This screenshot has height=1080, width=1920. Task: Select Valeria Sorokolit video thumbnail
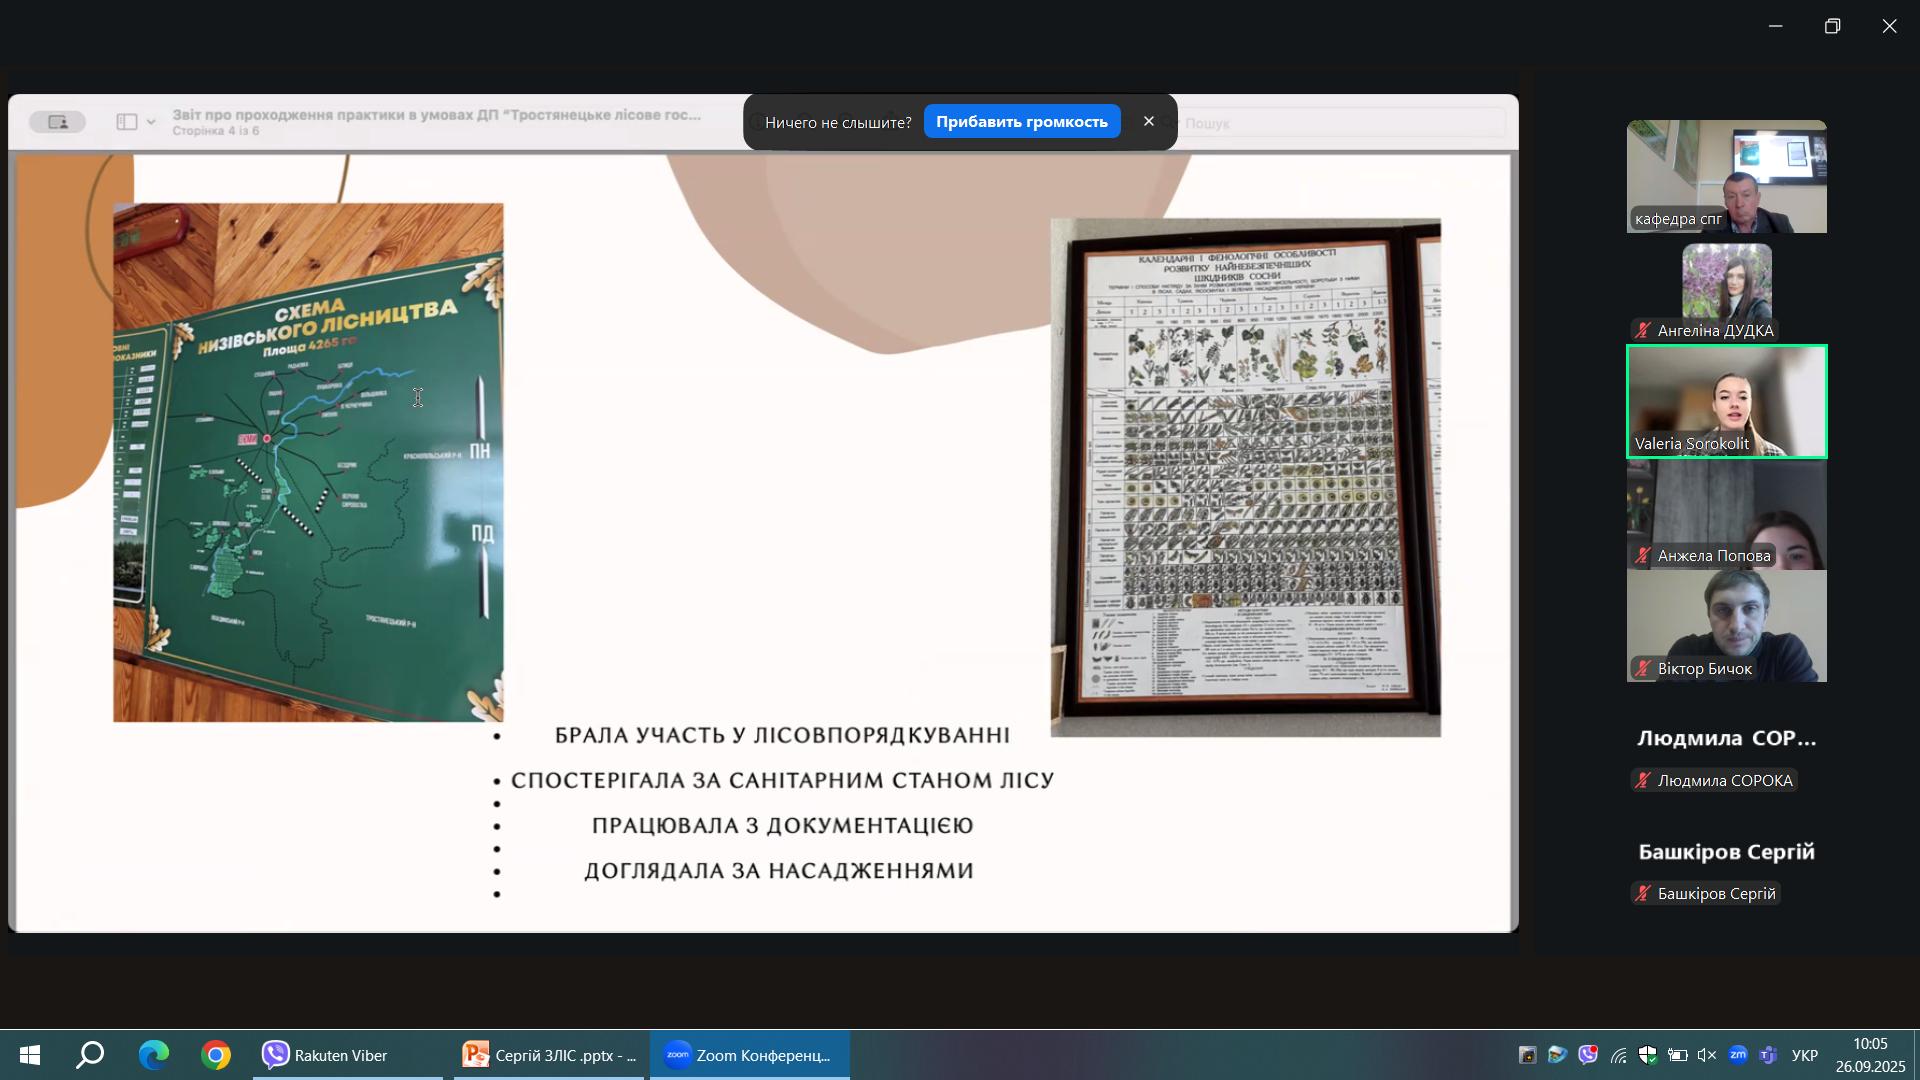click(x=1726, y=402)
